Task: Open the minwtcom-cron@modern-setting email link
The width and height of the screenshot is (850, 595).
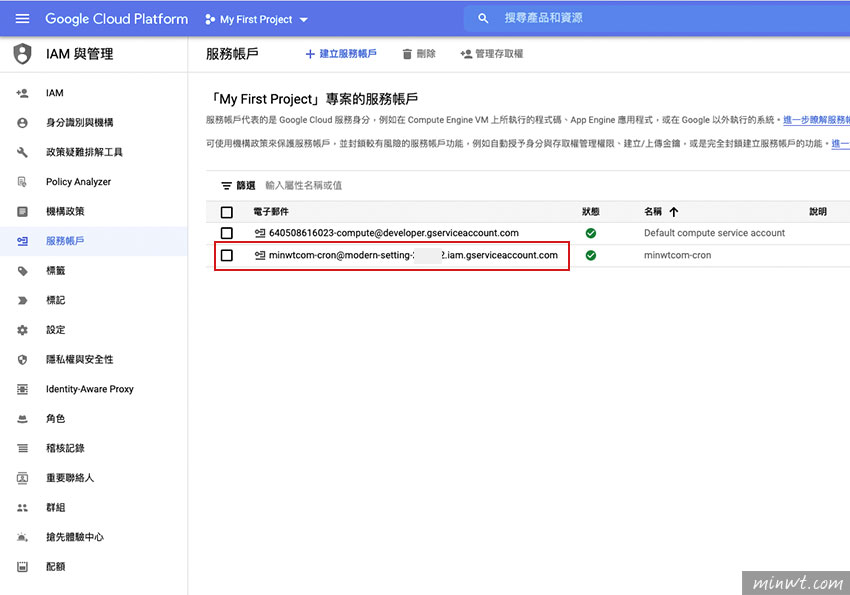Action: pos(413,255)
